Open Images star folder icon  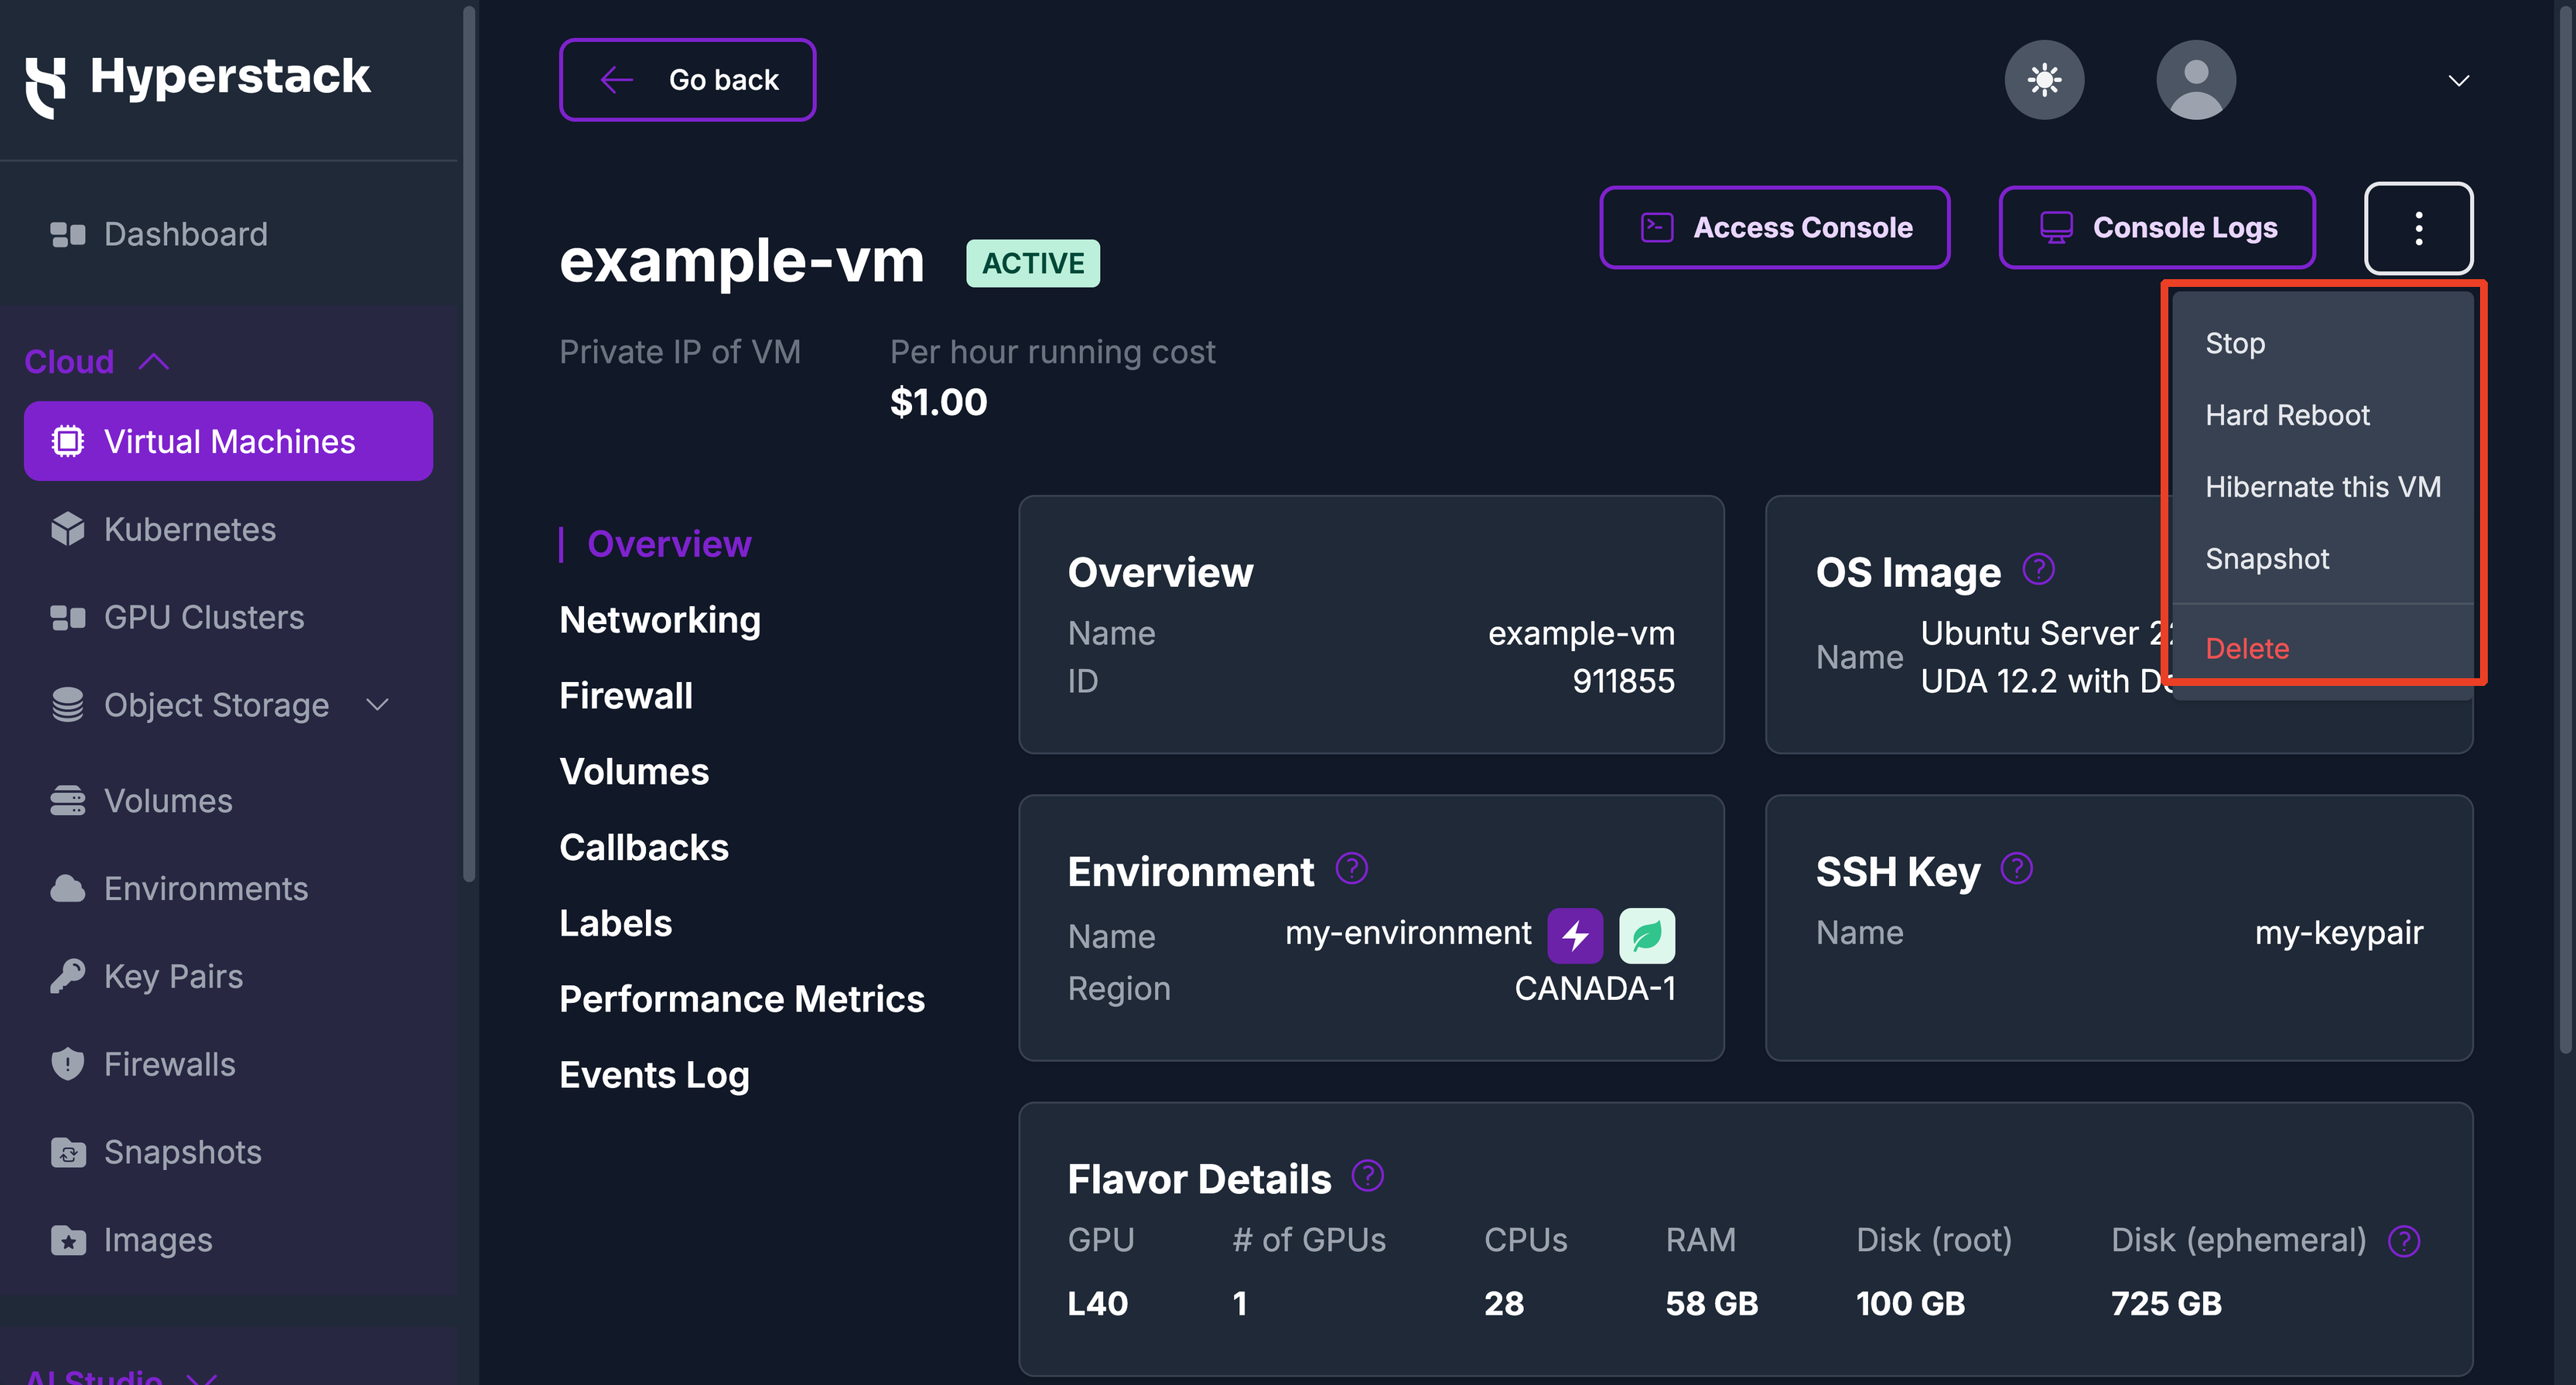point(67,1240)
